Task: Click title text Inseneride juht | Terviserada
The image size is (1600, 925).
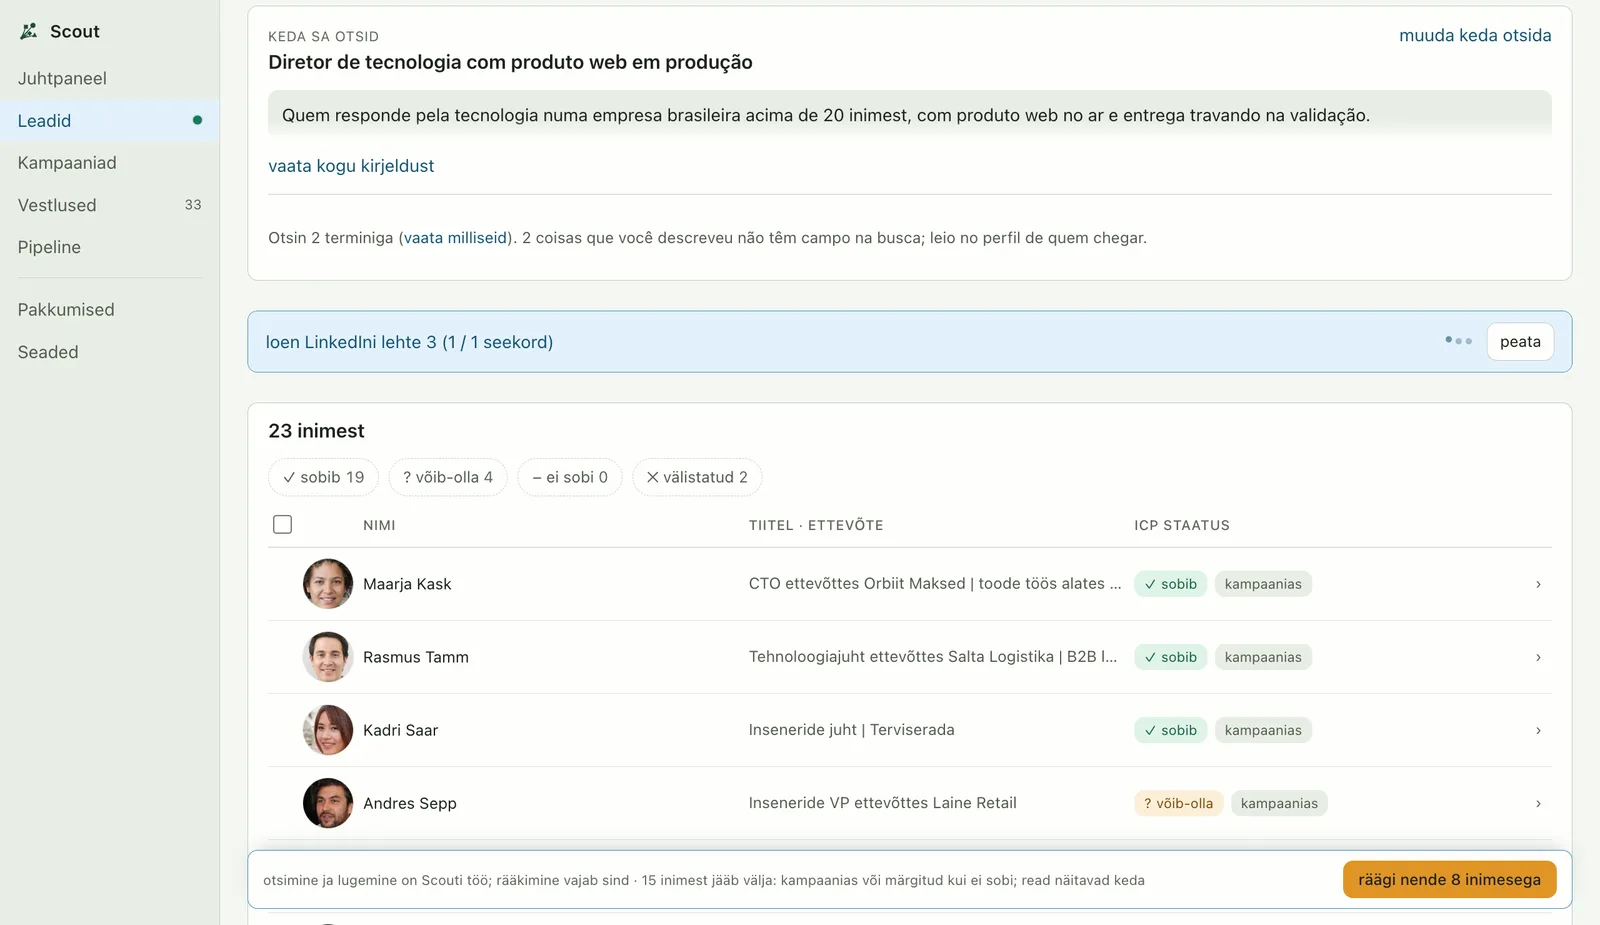Action: 851,730
